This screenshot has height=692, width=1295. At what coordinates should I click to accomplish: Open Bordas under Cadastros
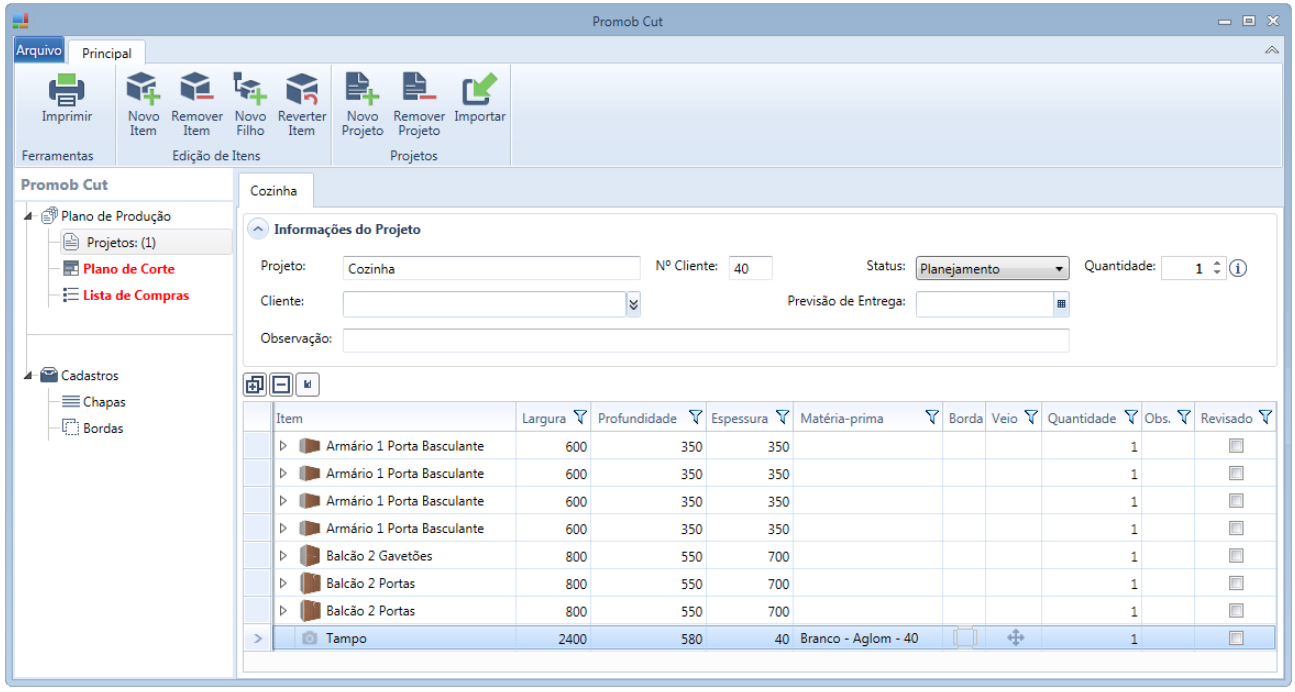pyautogui.click(x=104, y=428)
